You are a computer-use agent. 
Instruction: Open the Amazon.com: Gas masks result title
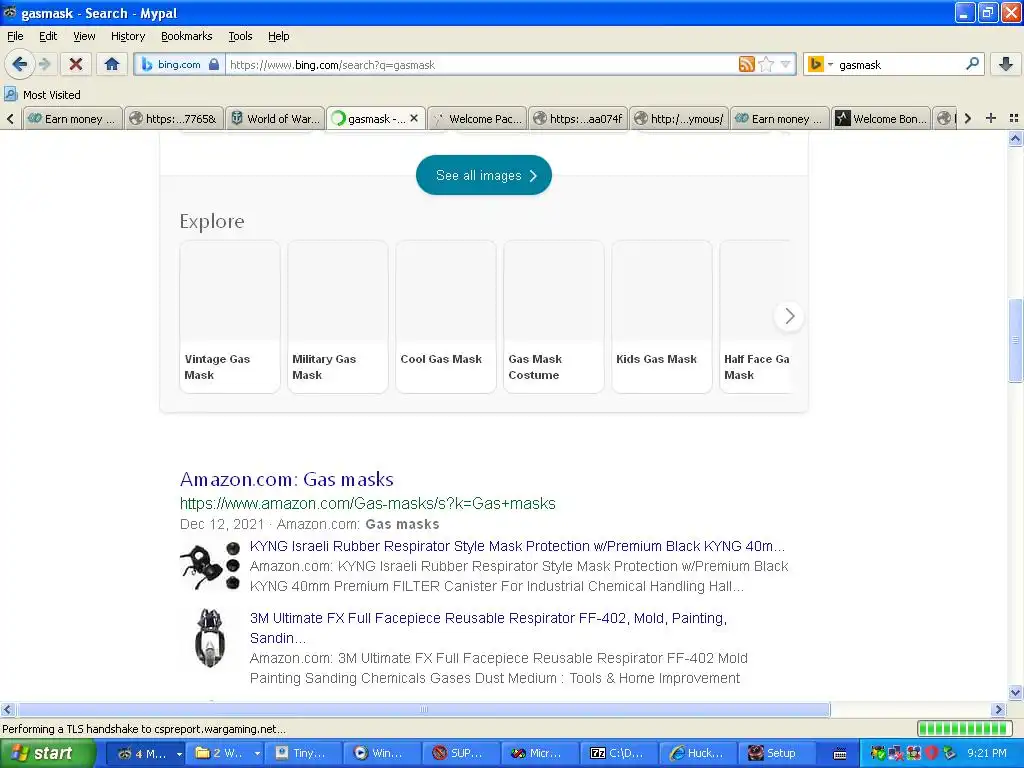(x=287, y=479)
